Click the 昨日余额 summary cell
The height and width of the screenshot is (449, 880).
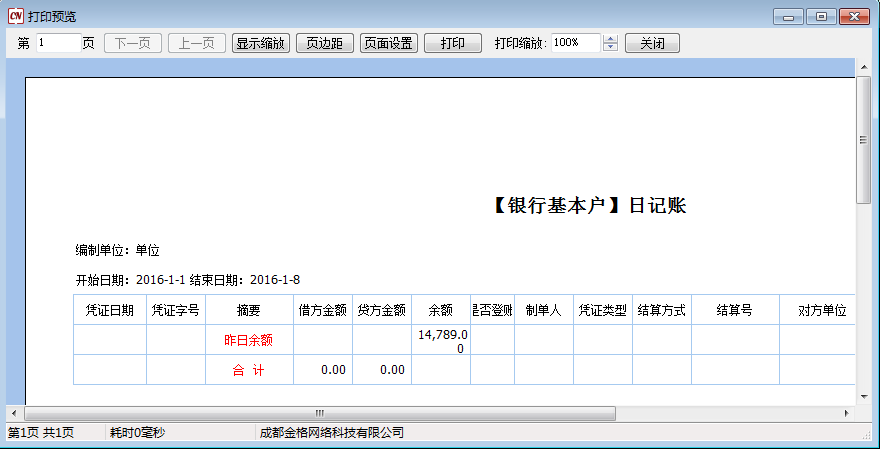click(x=249, y=340)
